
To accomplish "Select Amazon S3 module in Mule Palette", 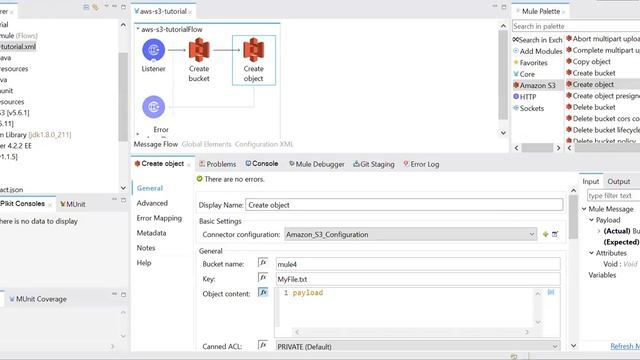I will [534, 85].
